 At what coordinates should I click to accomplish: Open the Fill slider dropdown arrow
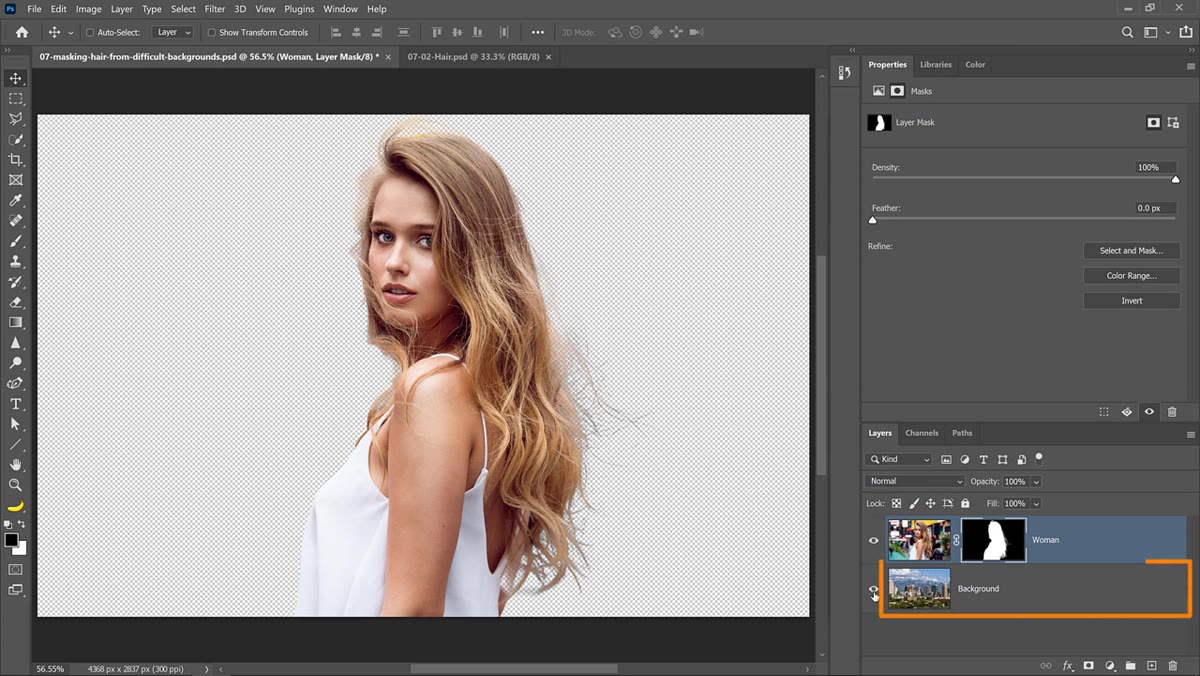(x=1036, y=503)
